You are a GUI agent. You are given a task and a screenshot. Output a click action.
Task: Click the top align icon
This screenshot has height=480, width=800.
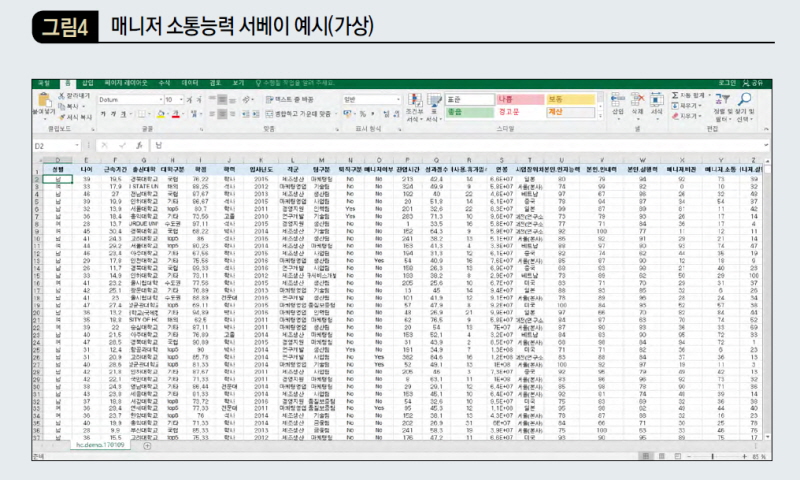[x=213, y=99]
